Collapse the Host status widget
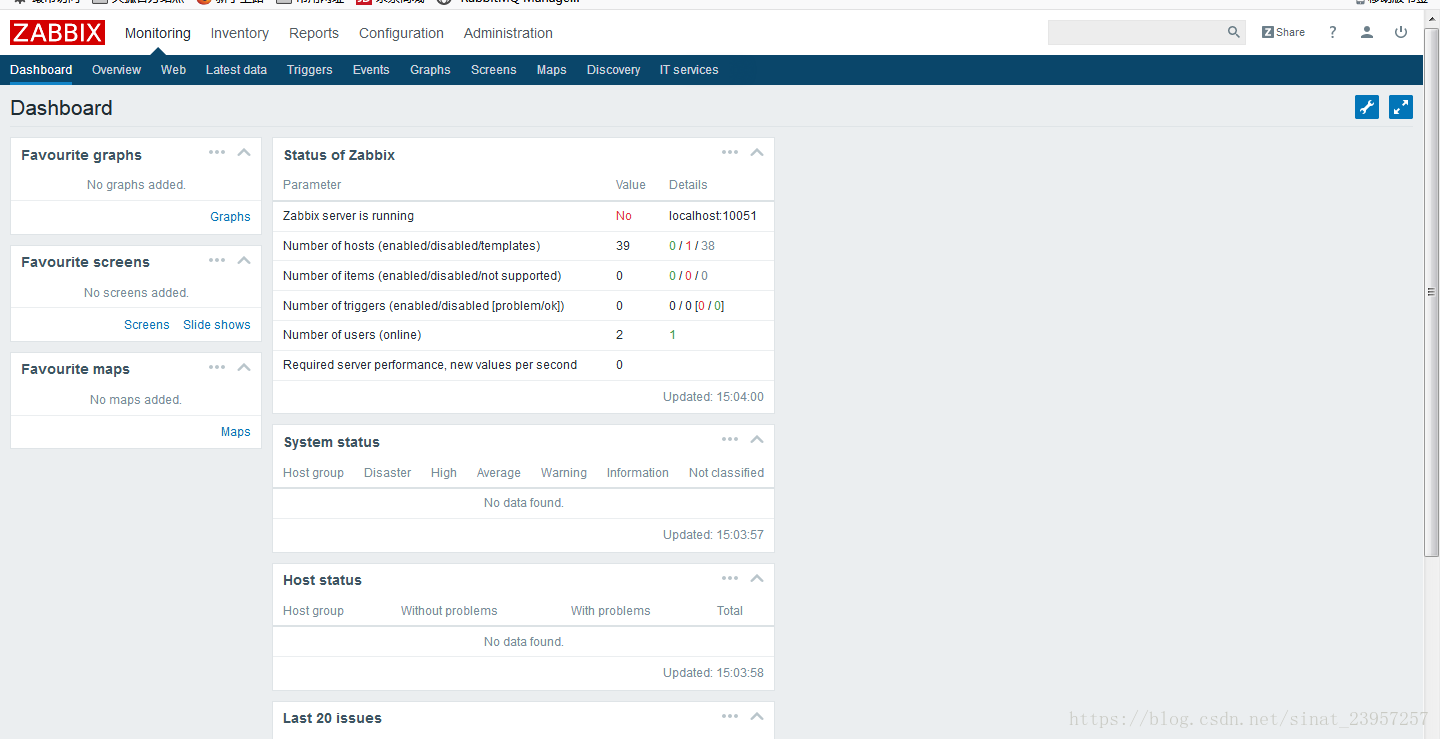 [x=757, y=578]
